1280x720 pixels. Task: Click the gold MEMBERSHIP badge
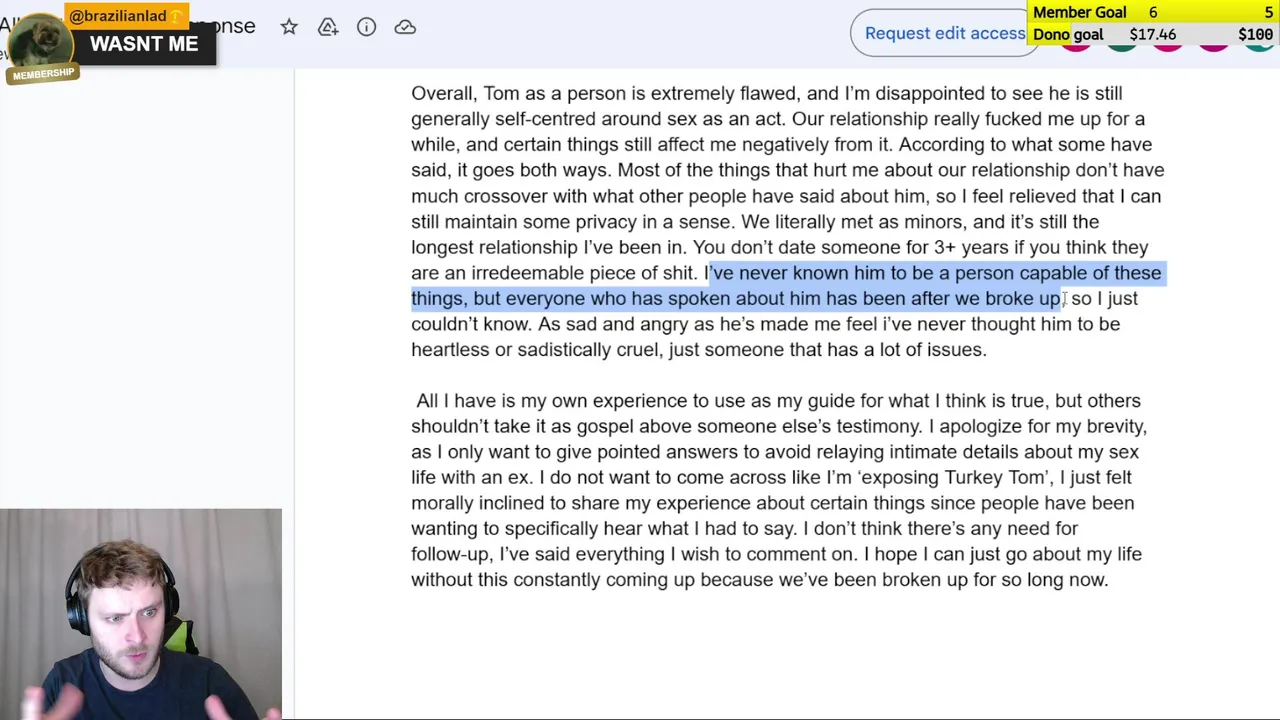pyautogui.click(x=43, y=74)
